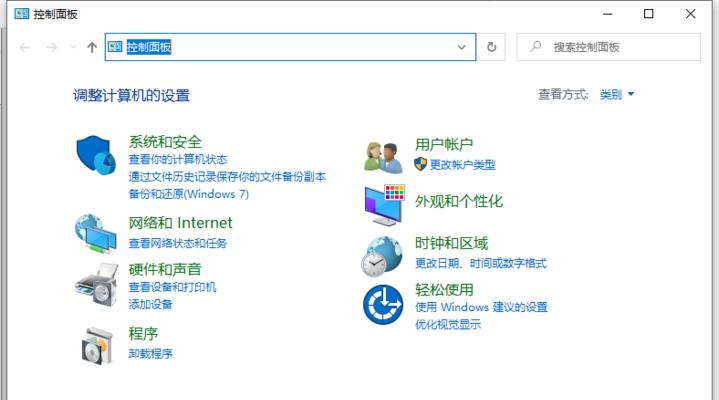The width and height of the screenshot is (719, 400).
Task: Open the 外观和个性化 monitor icon
Action: click(x=385, y=205)
